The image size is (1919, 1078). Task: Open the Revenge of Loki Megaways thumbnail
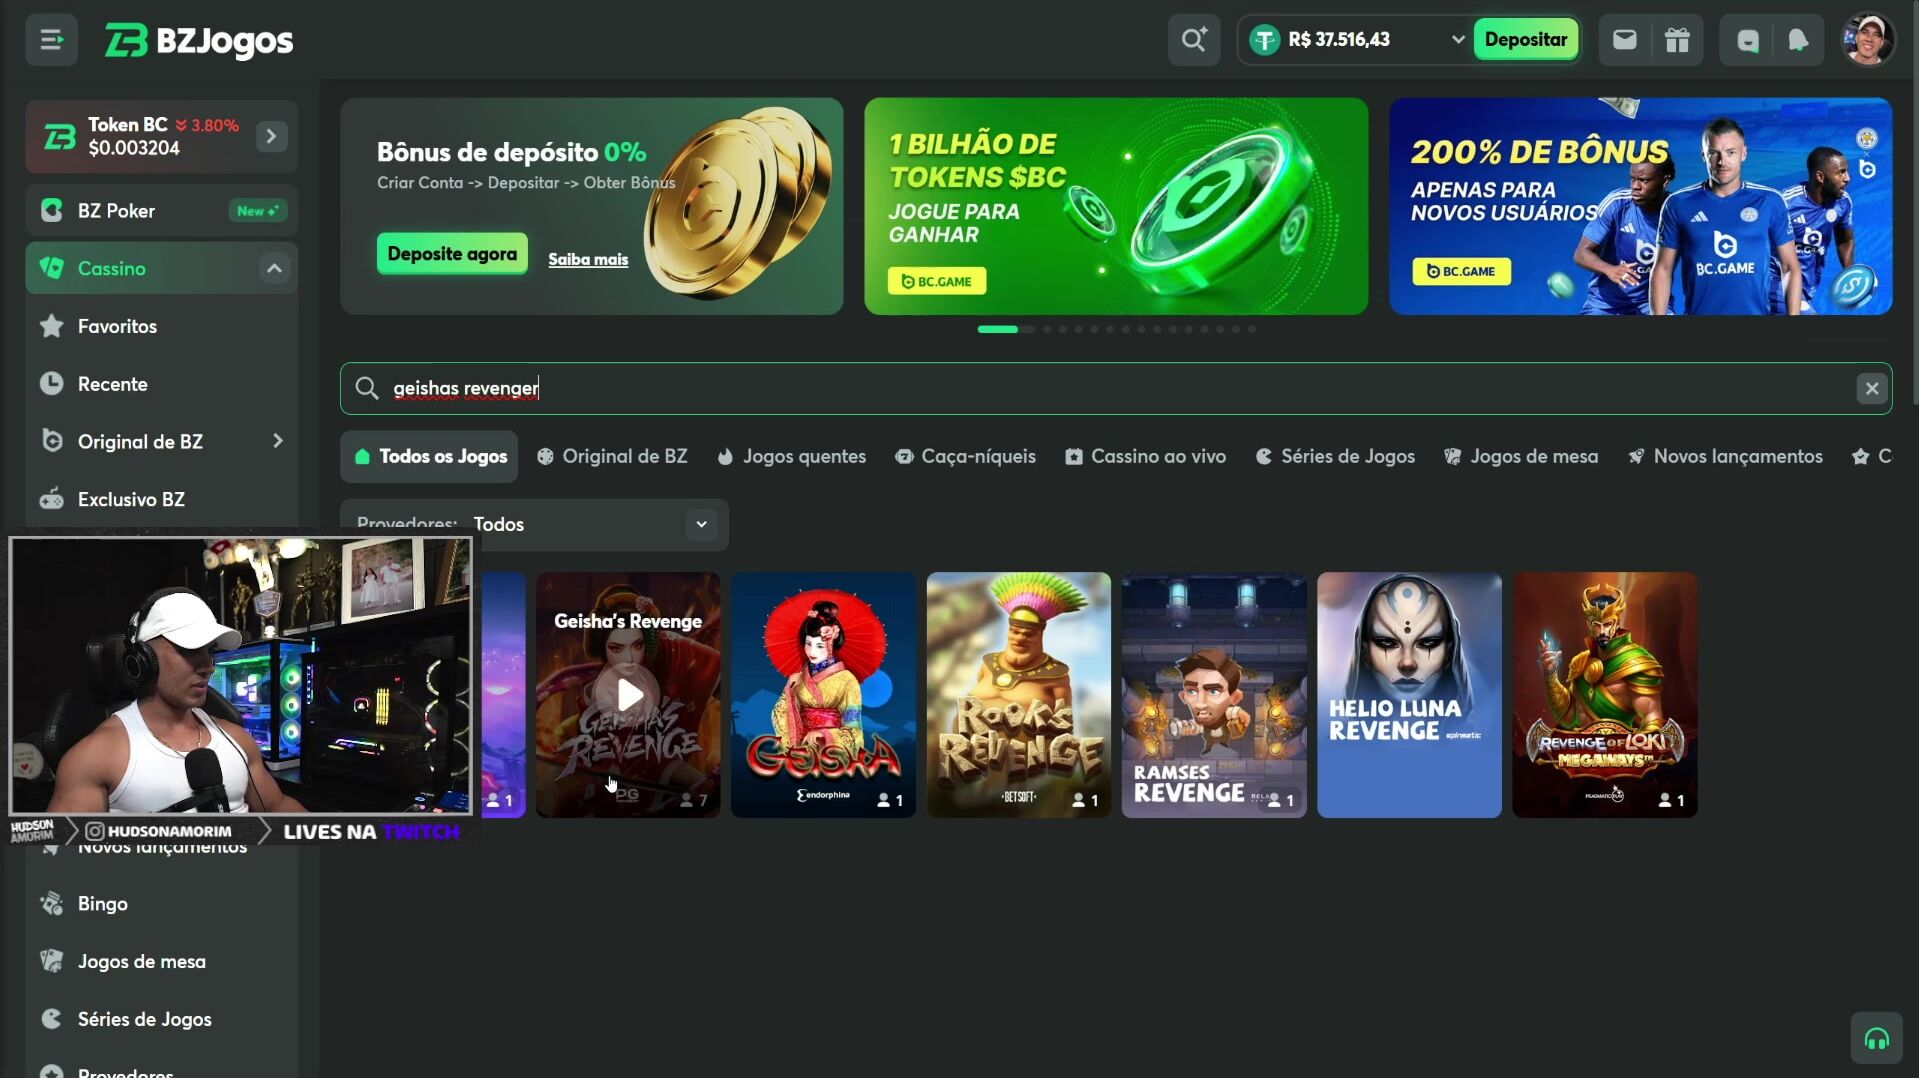[x=1605, y=695]
